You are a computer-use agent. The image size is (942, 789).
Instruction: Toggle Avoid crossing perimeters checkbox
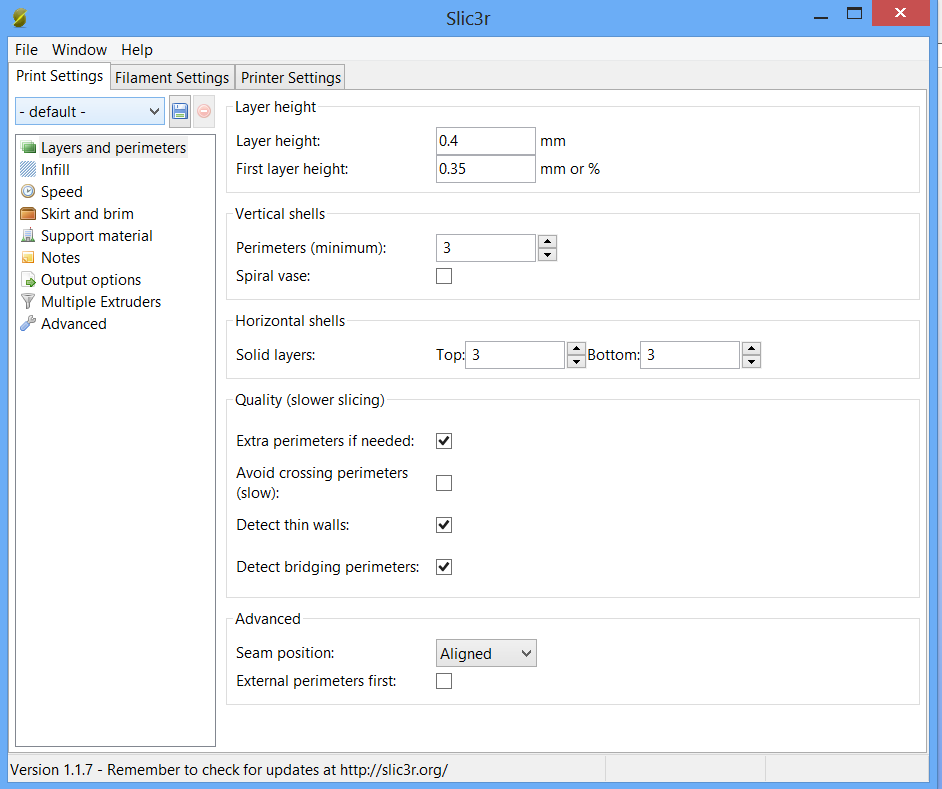point(444,483)
